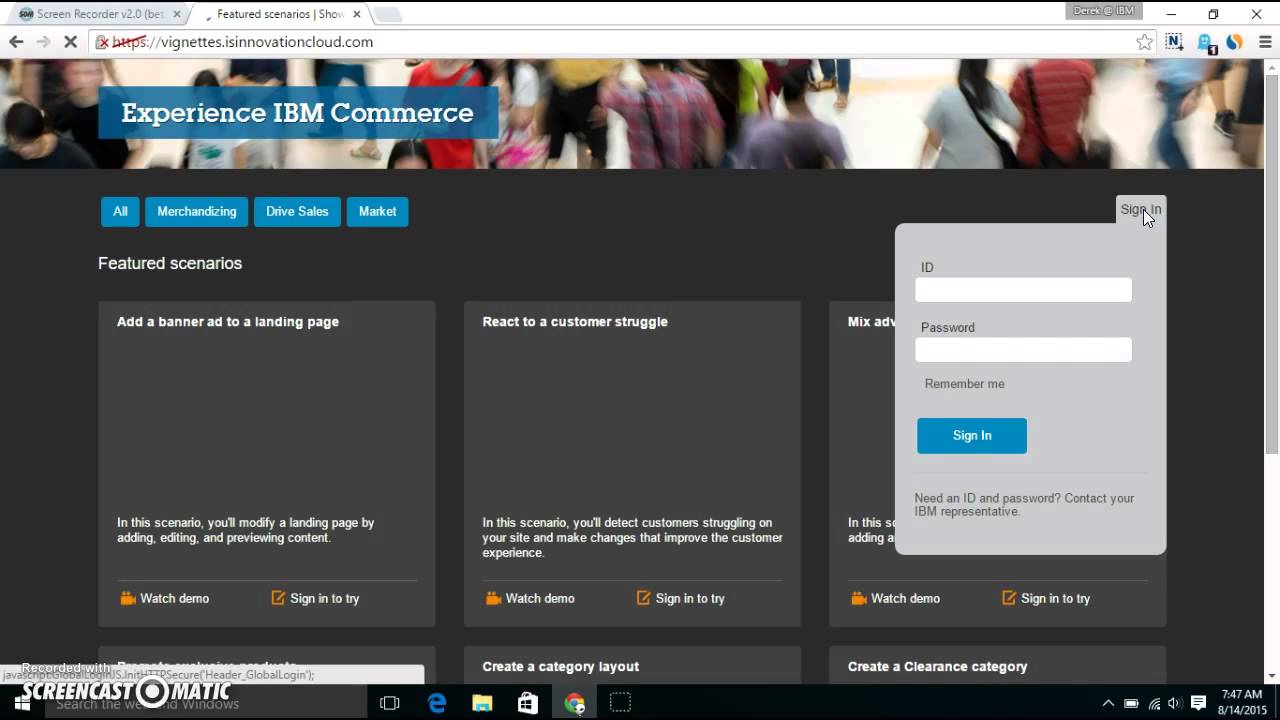The height and width of the screenshot is (720, 1280).
Task: Select the All filter
Action: (x=120, y=211)
